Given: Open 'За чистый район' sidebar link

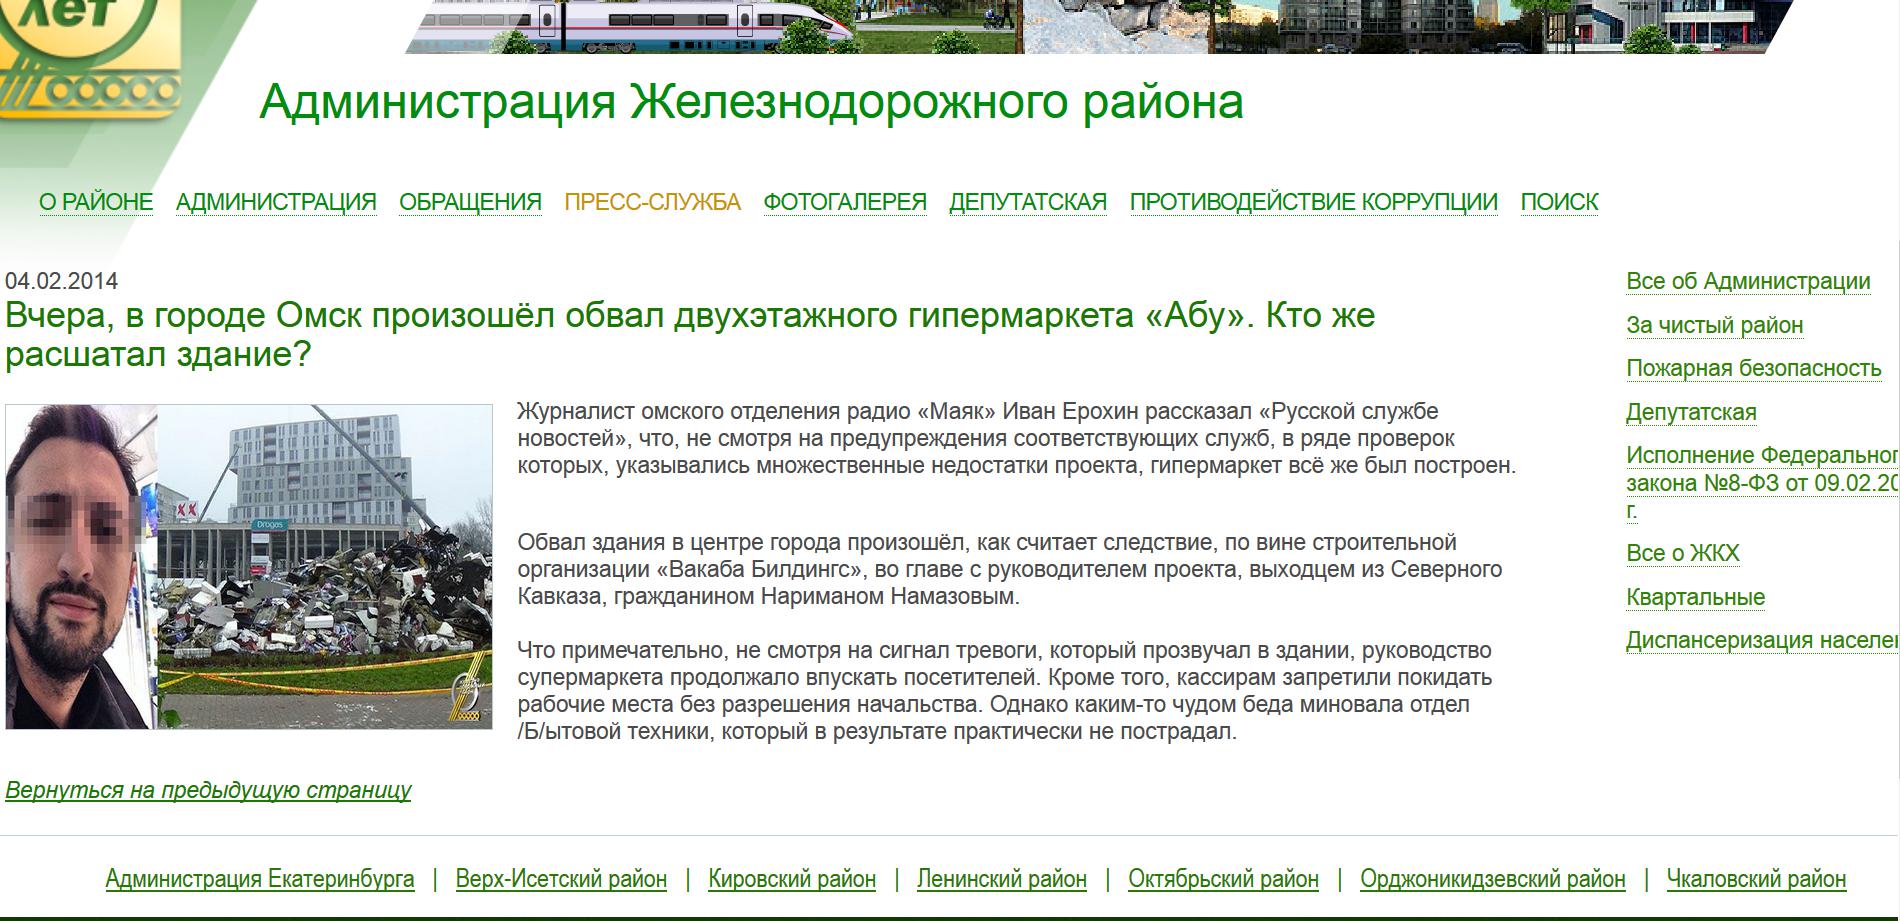Looking at the screenshot, I should tap(1715, 325).
